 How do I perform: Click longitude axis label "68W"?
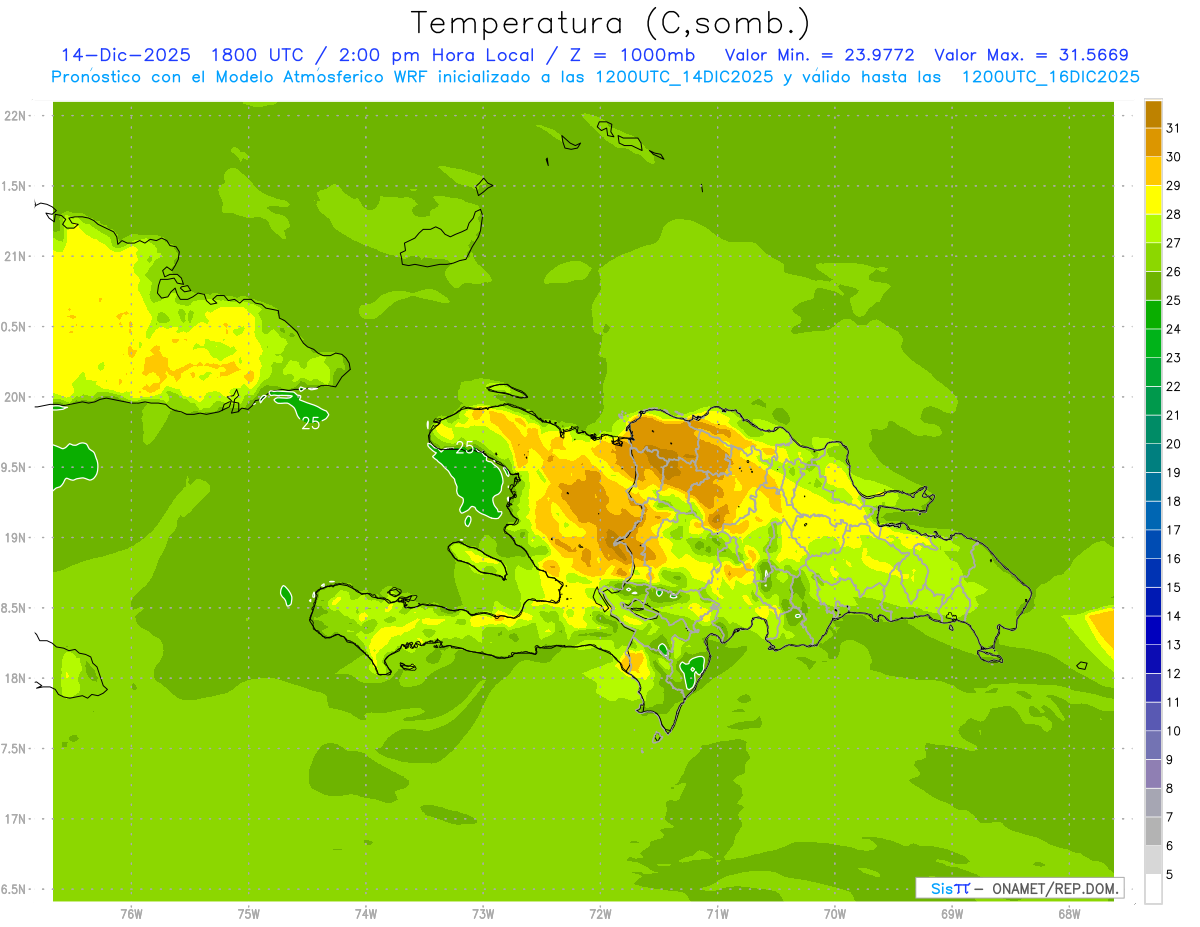tap(1069, 914)
